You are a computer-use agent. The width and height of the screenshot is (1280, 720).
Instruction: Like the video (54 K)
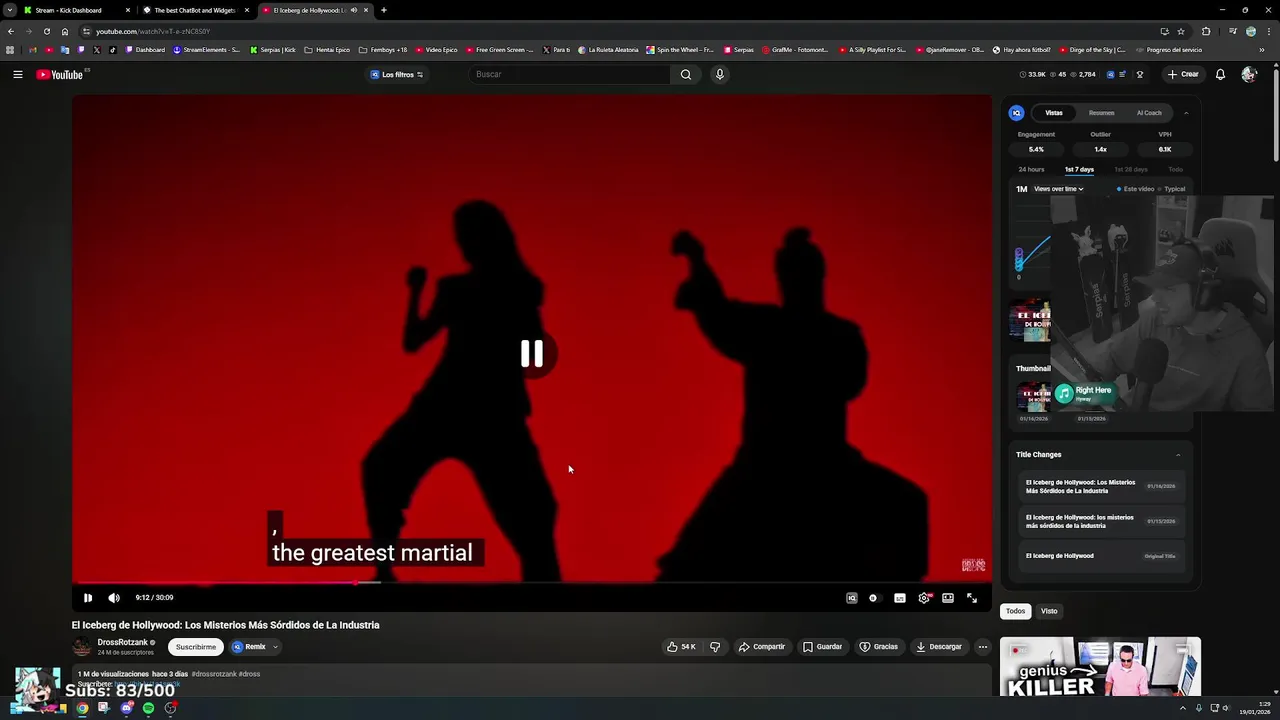coord(682,647)
